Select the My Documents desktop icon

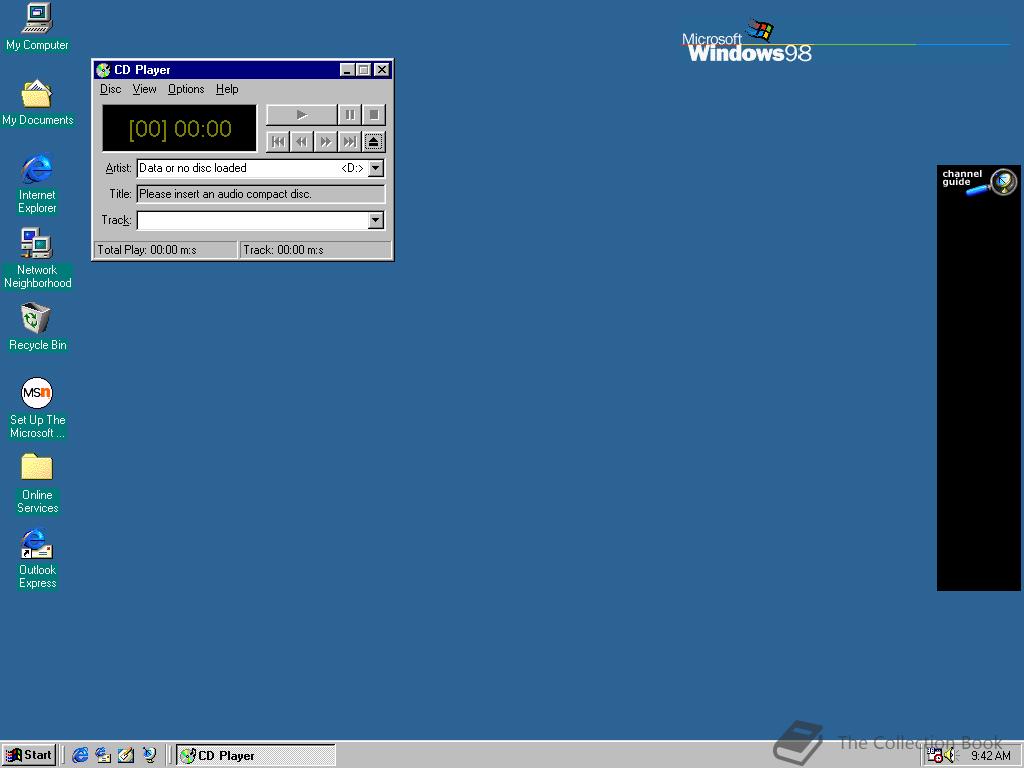tap(37, 103)
